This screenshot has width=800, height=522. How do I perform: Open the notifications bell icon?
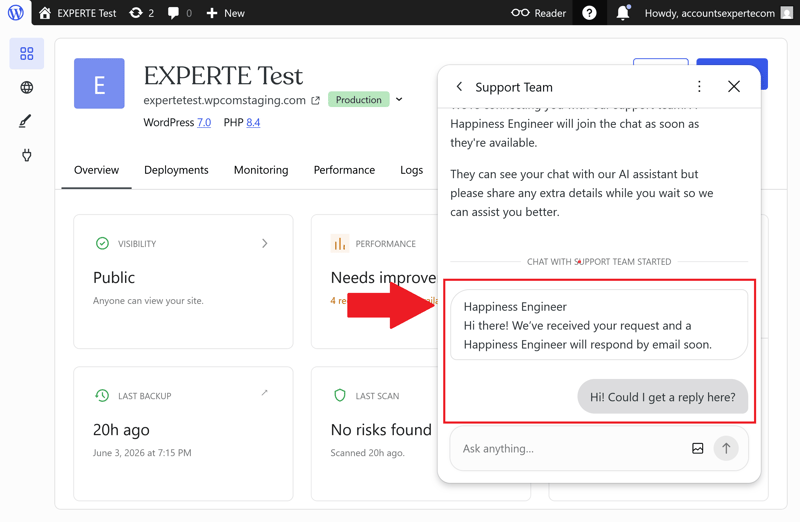coord(623,12)
